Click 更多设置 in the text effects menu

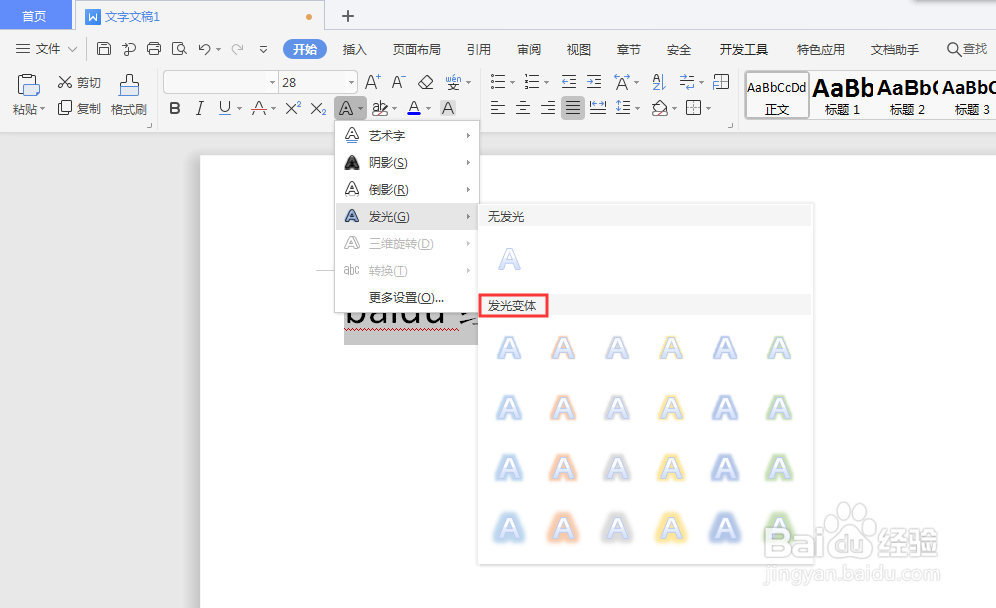click(405, 298)
